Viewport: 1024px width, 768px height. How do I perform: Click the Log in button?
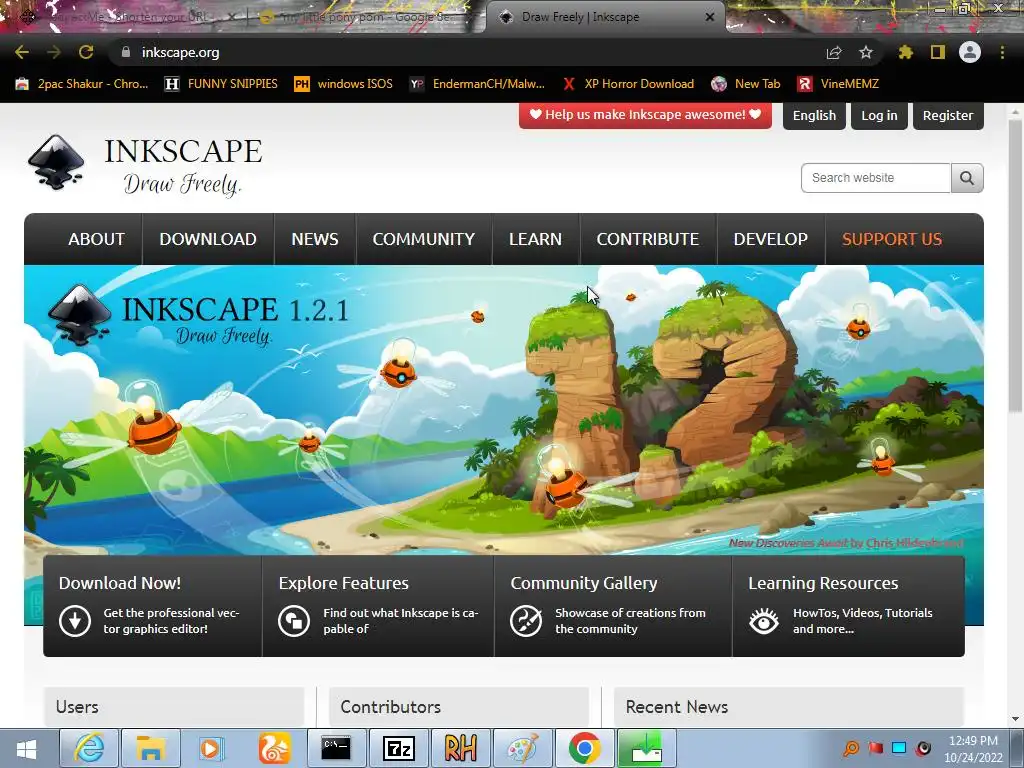(879, 116)
